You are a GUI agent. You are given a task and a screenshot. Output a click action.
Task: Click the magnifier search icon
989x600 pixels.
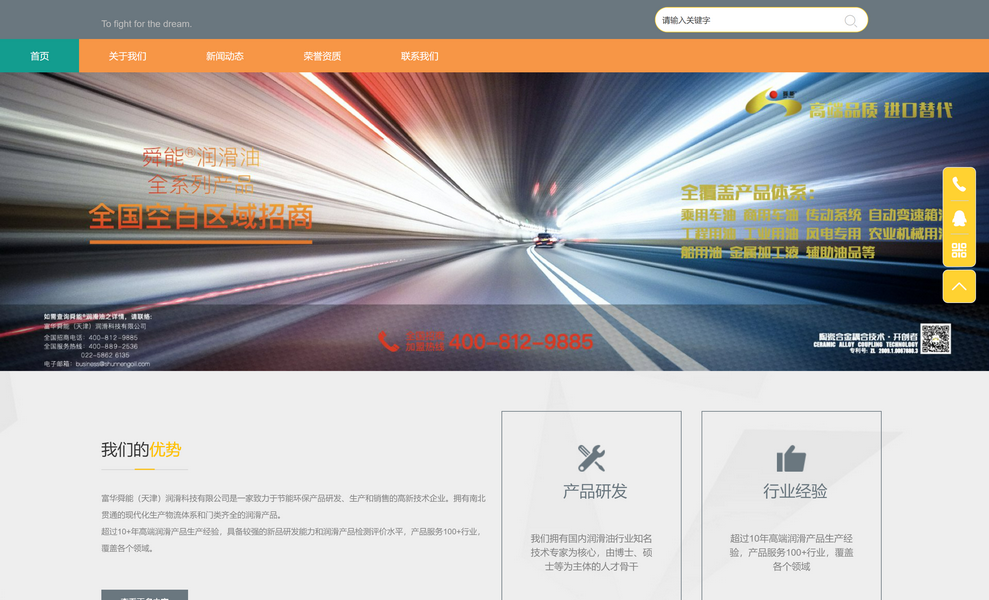tap(850, 21)
